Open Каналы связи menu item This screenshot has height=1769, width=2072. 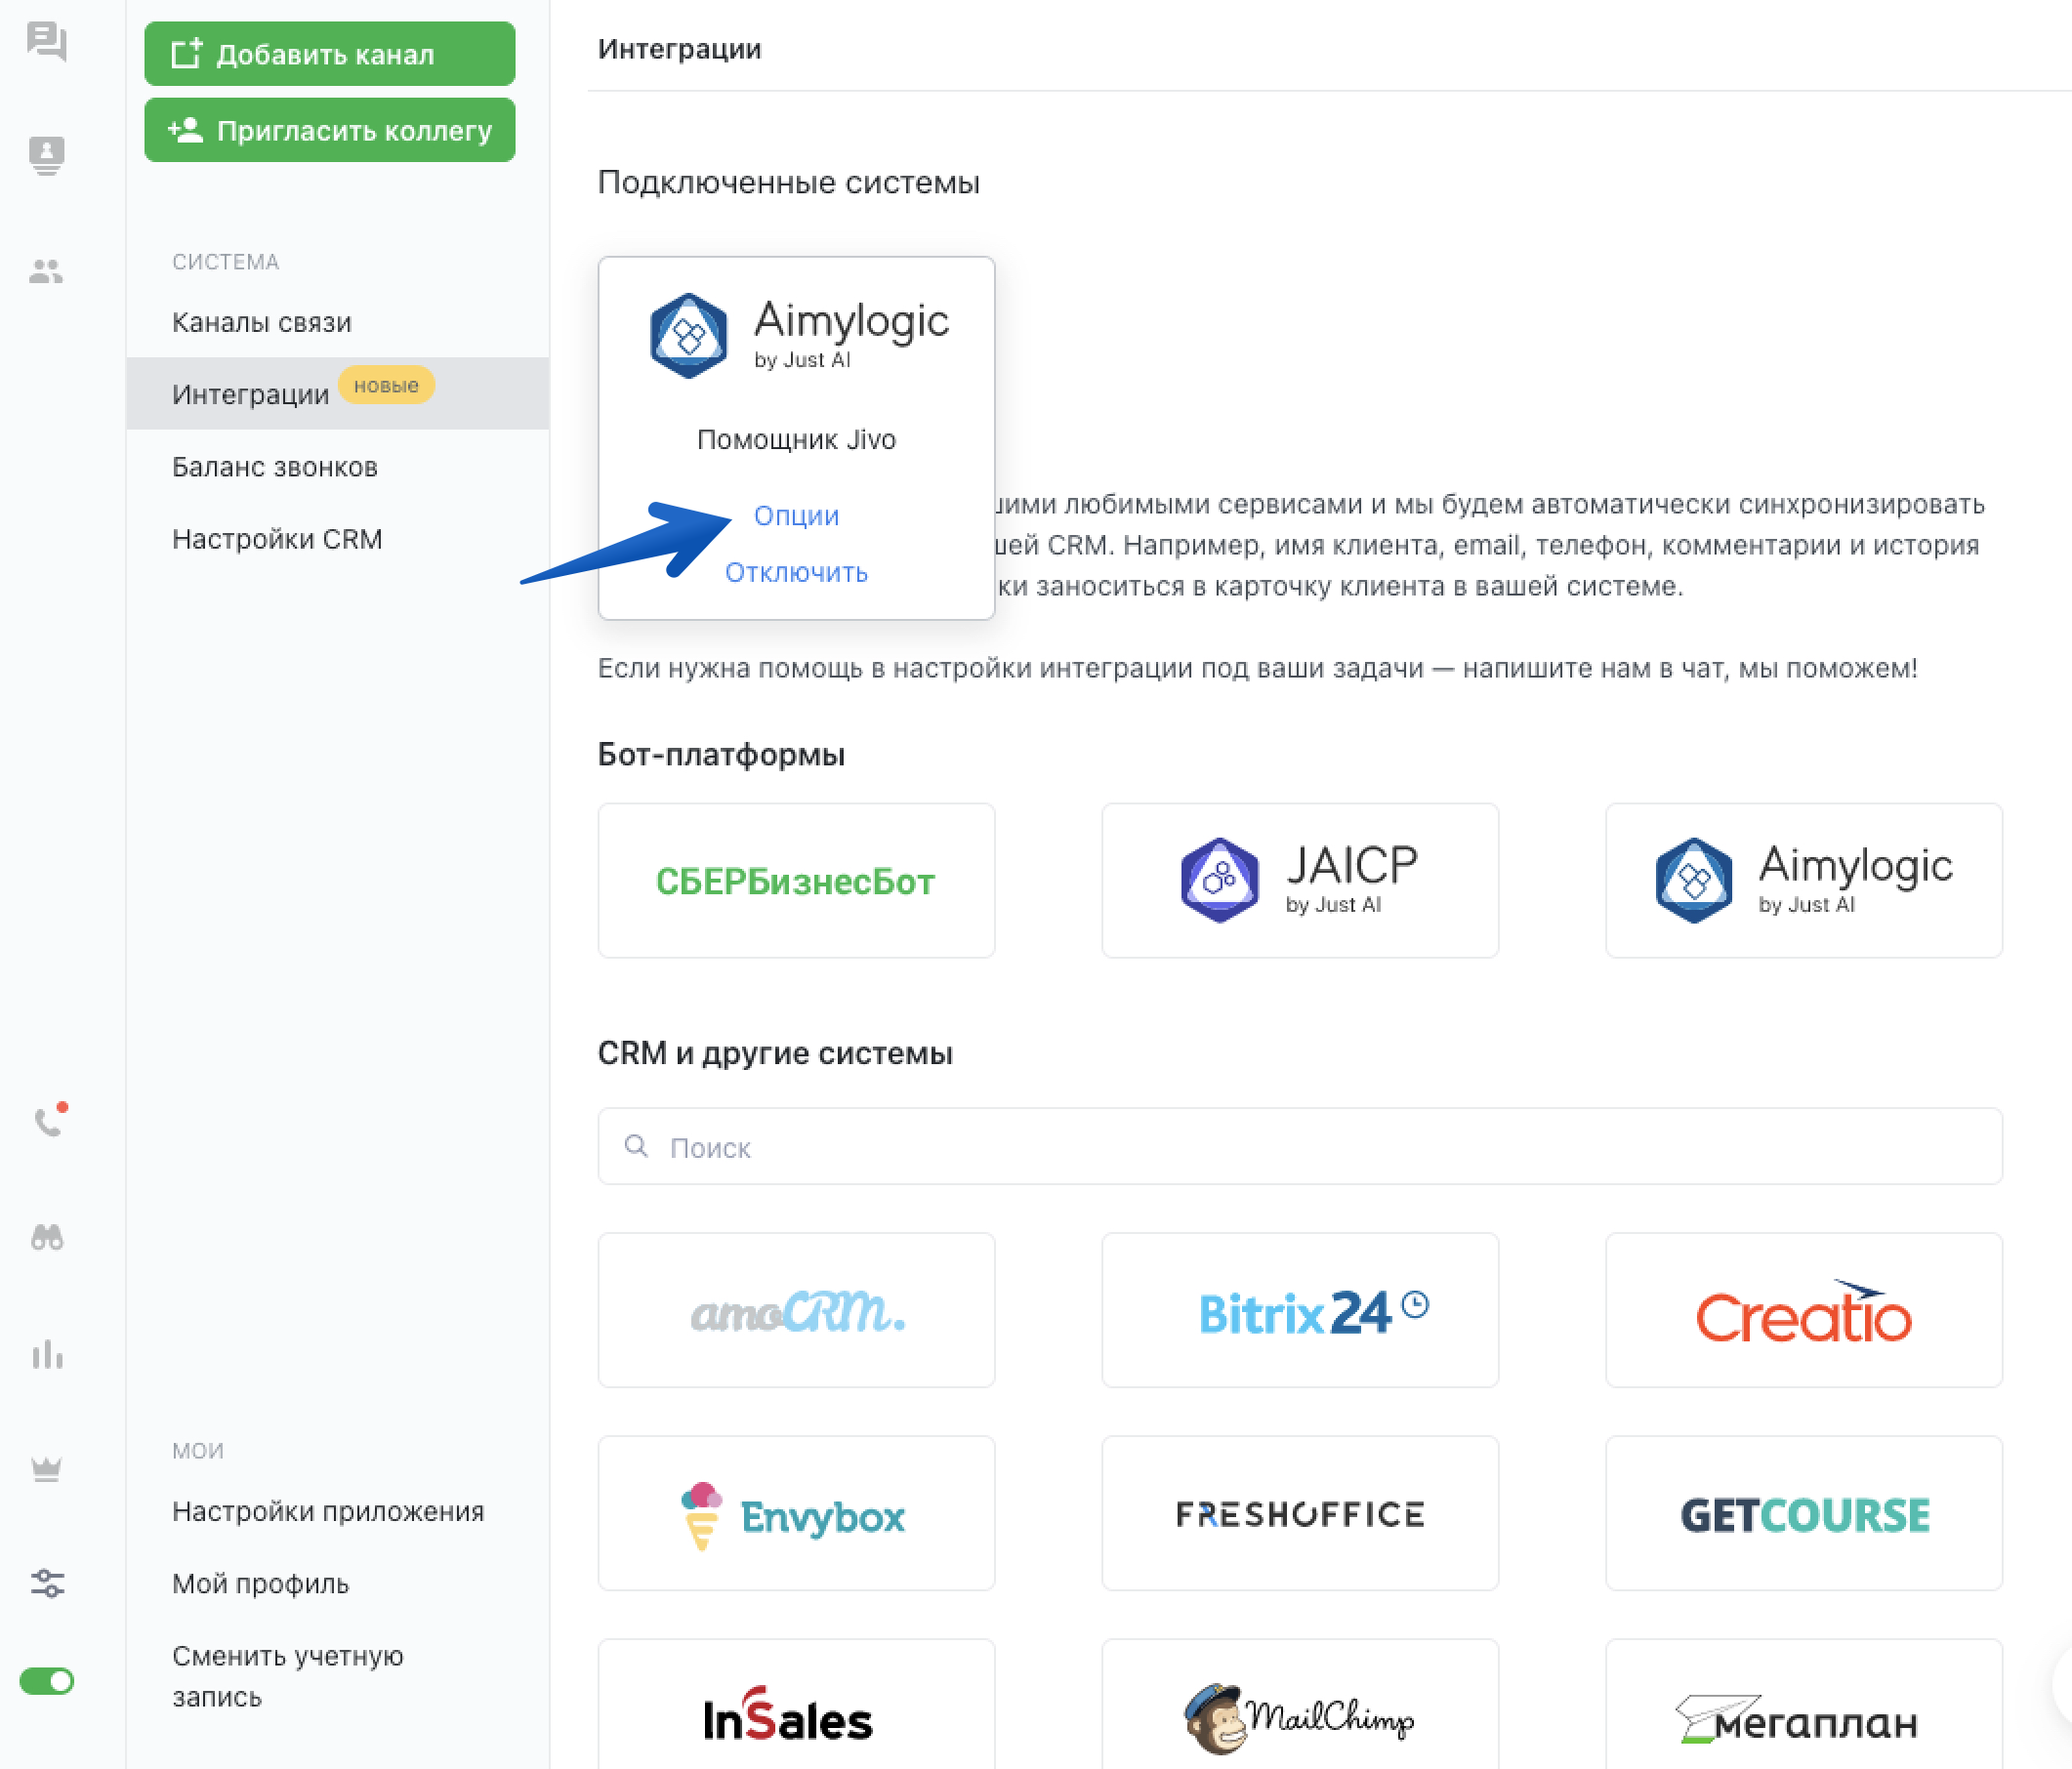[x=262, y=322]
